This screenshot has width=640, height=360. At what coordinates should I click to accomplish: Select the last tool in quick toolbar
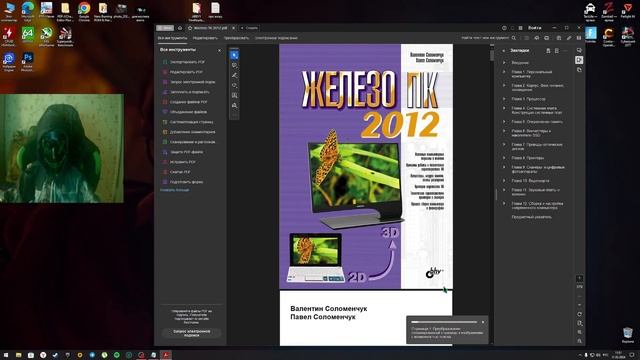[234, 105]
